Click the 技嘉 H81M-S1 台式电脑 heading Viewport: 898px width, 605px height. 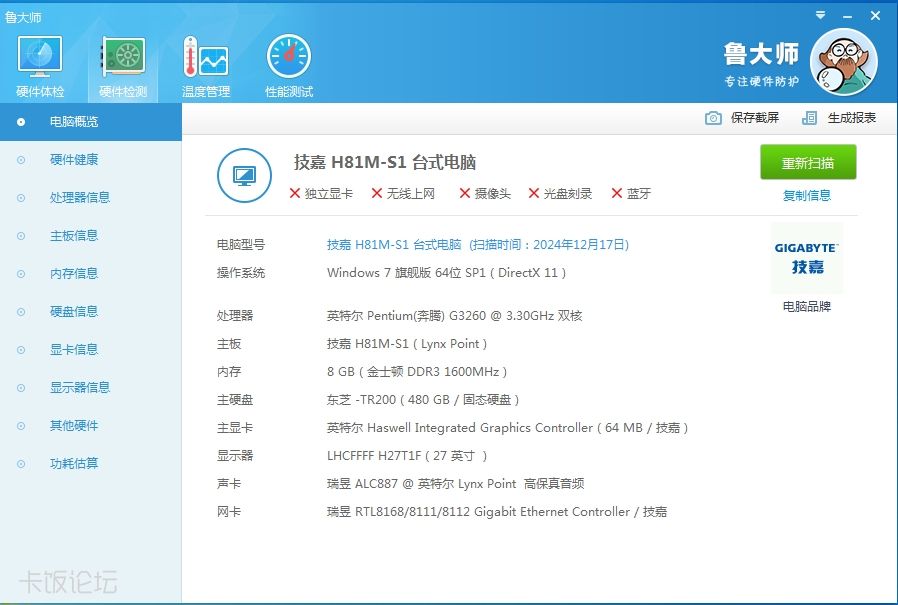click(x=385, y=163)
